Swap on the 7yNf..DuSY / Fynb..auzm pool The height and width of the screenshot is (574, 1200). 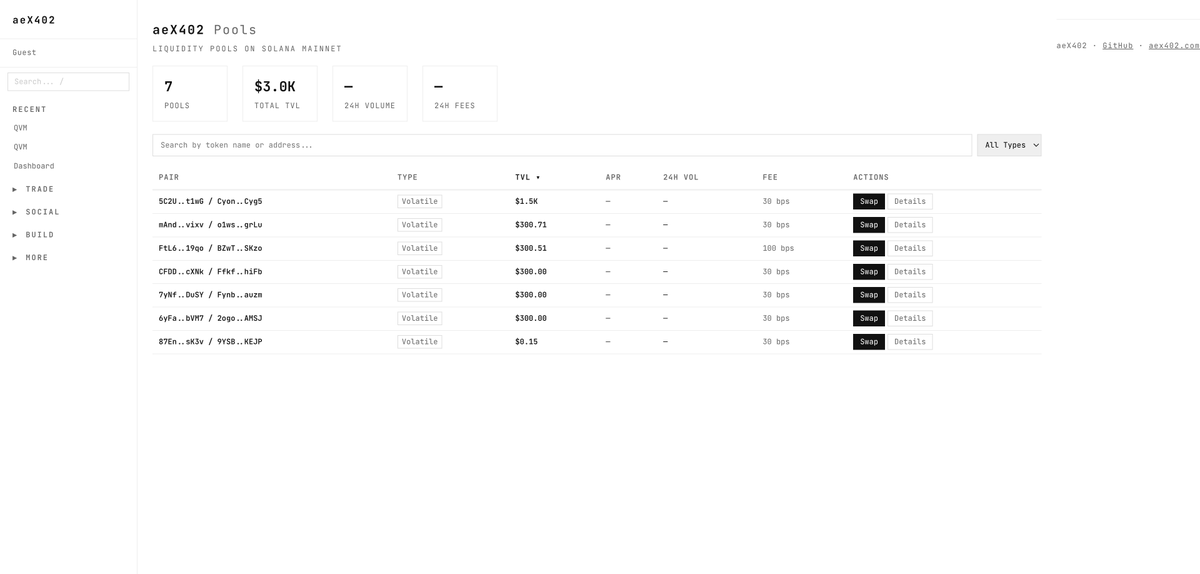coord(869,295)
